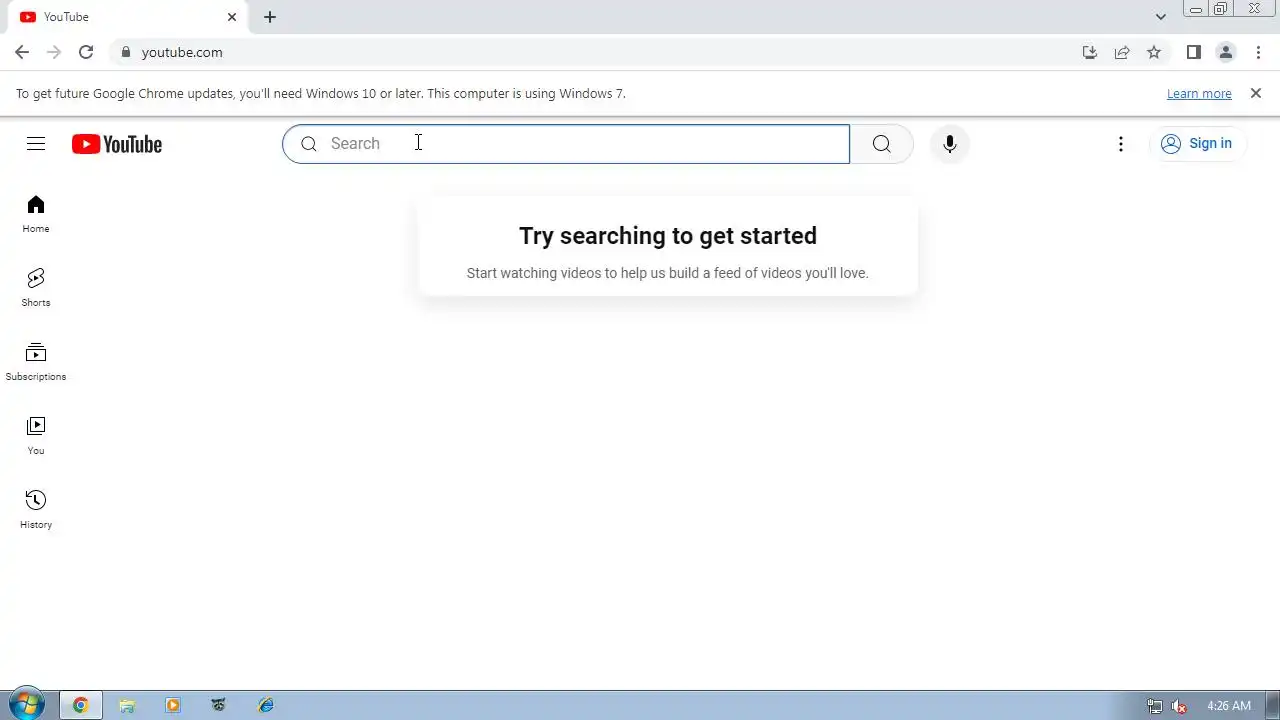Click the Sign in button

[1197, 143]
